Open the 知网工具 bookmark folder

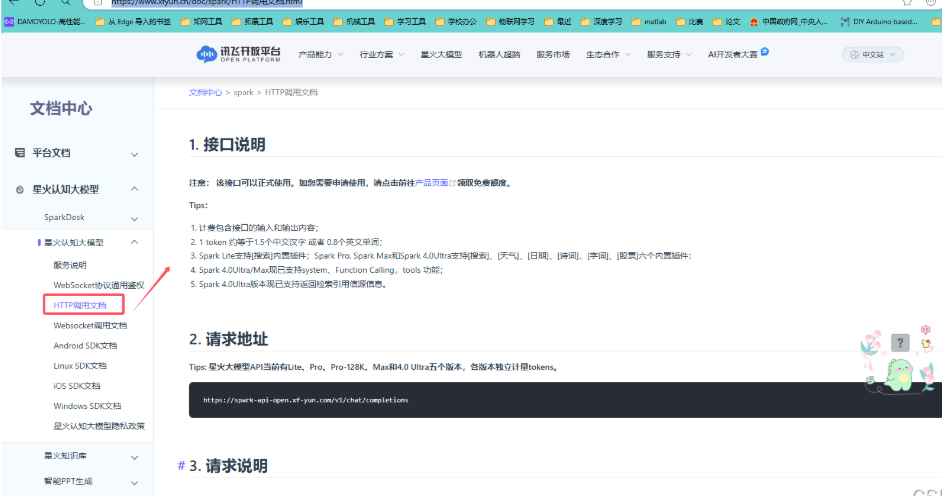point(202,22)
